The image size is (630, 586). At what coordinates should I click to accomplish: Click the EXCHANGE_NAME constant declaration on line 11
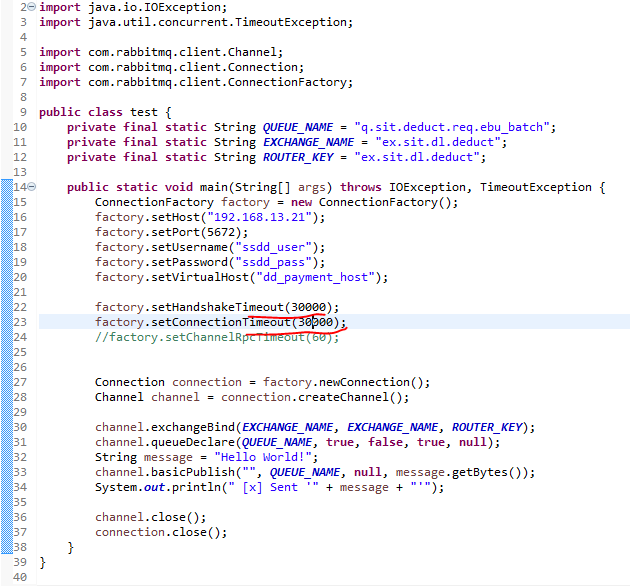pos(308,142)
